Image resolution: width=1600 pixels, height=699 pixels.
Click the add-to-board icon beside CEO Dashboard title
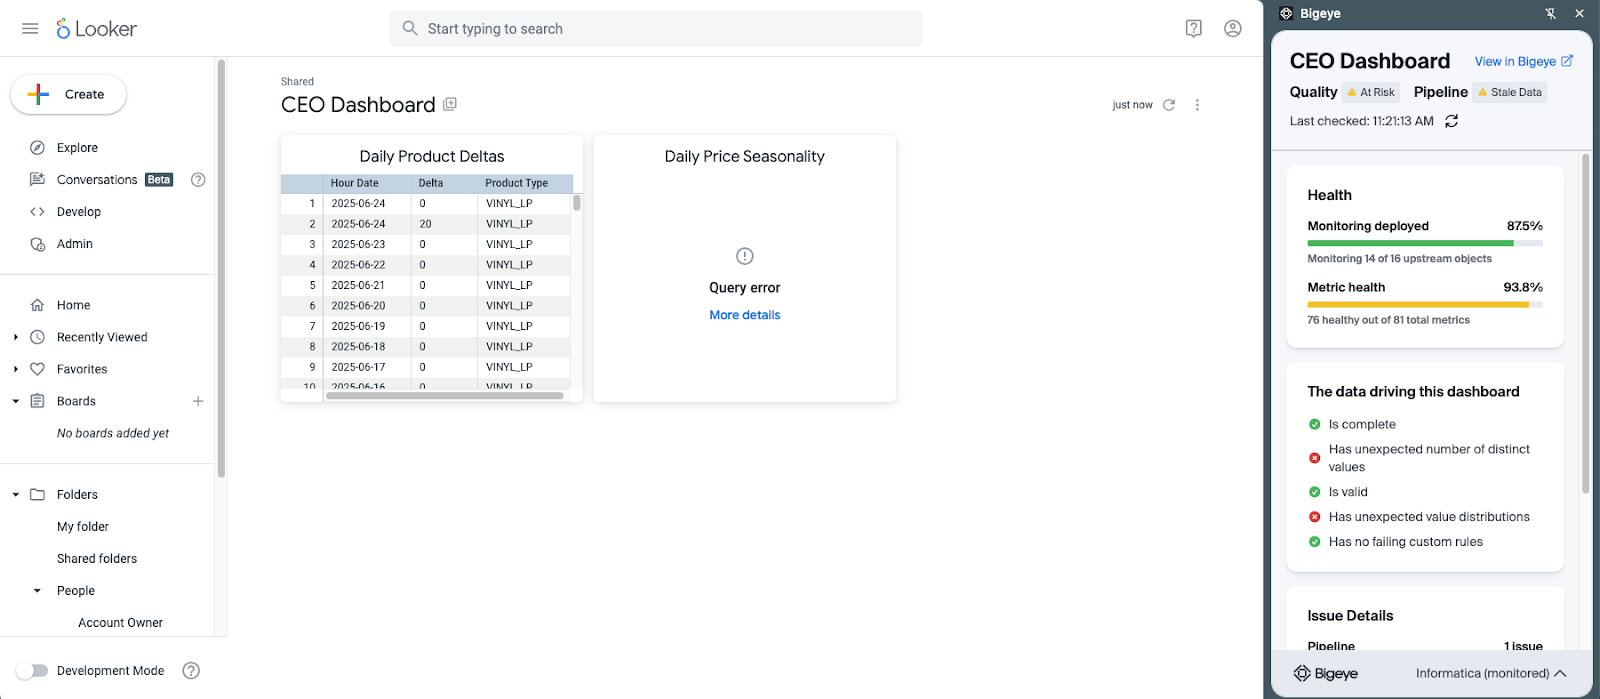450,104
